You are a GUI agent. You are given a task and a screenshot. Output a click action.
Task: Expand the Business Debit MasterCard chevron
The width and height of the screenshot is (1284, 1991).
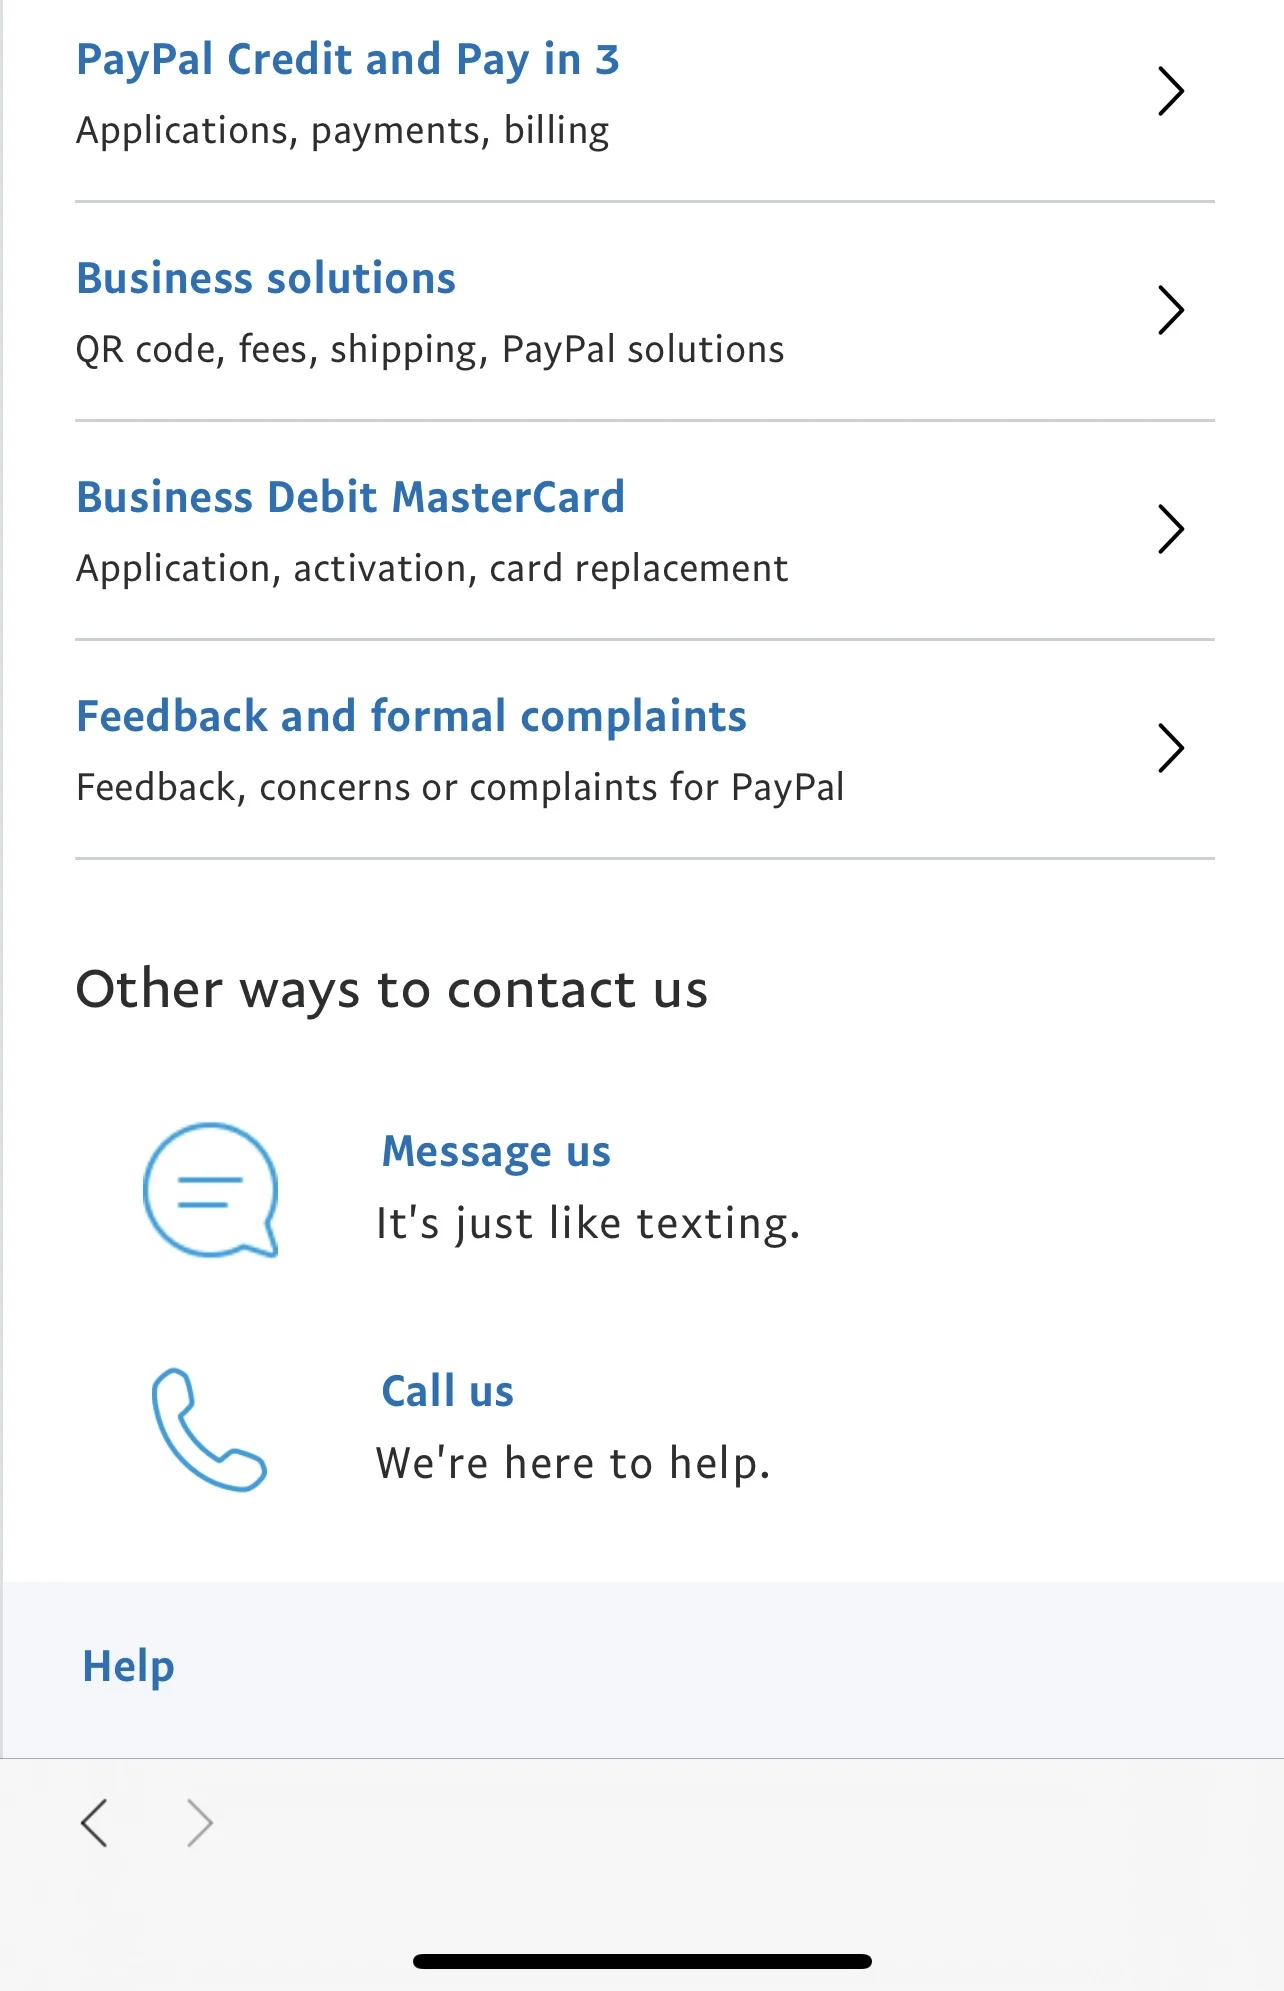point(1170,529)
